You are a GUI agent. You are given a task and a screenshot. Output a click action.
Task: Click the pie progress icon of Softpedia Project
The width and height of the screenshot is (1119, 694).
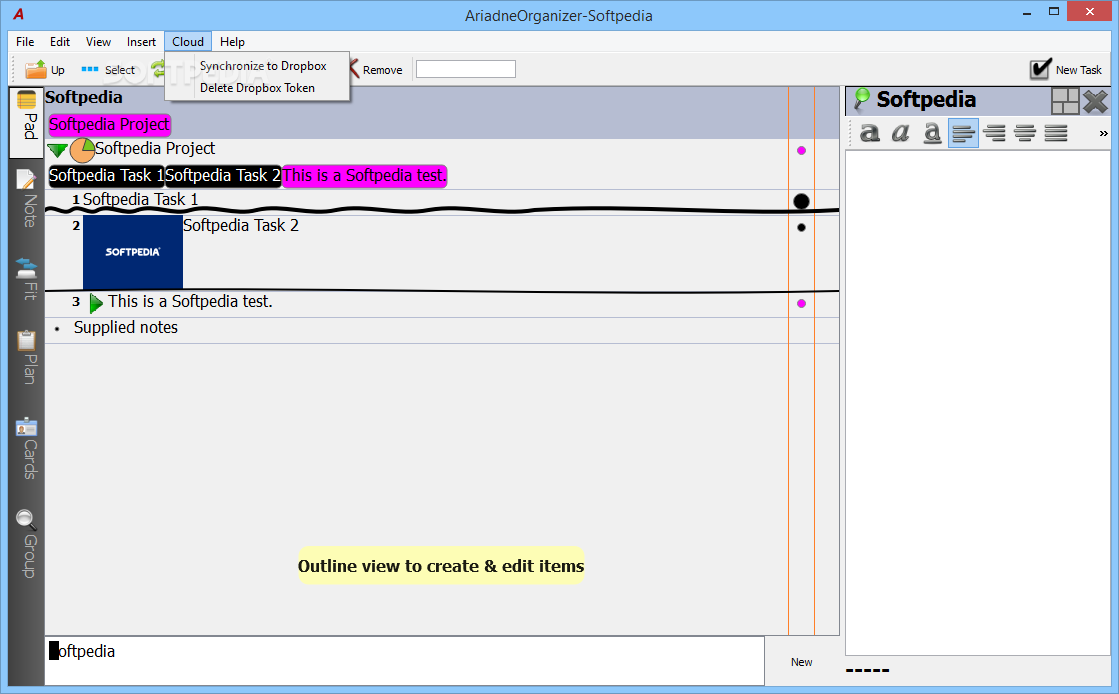coord(82,150)
